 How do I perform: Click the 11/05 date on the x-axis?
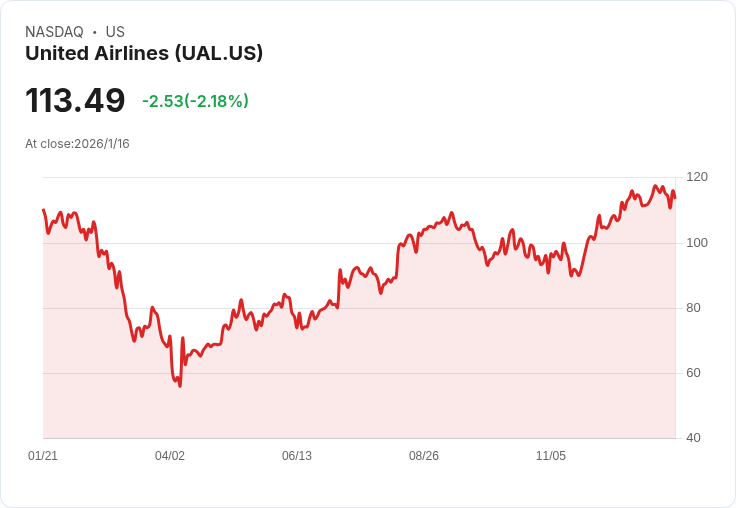tap(551, 456)
